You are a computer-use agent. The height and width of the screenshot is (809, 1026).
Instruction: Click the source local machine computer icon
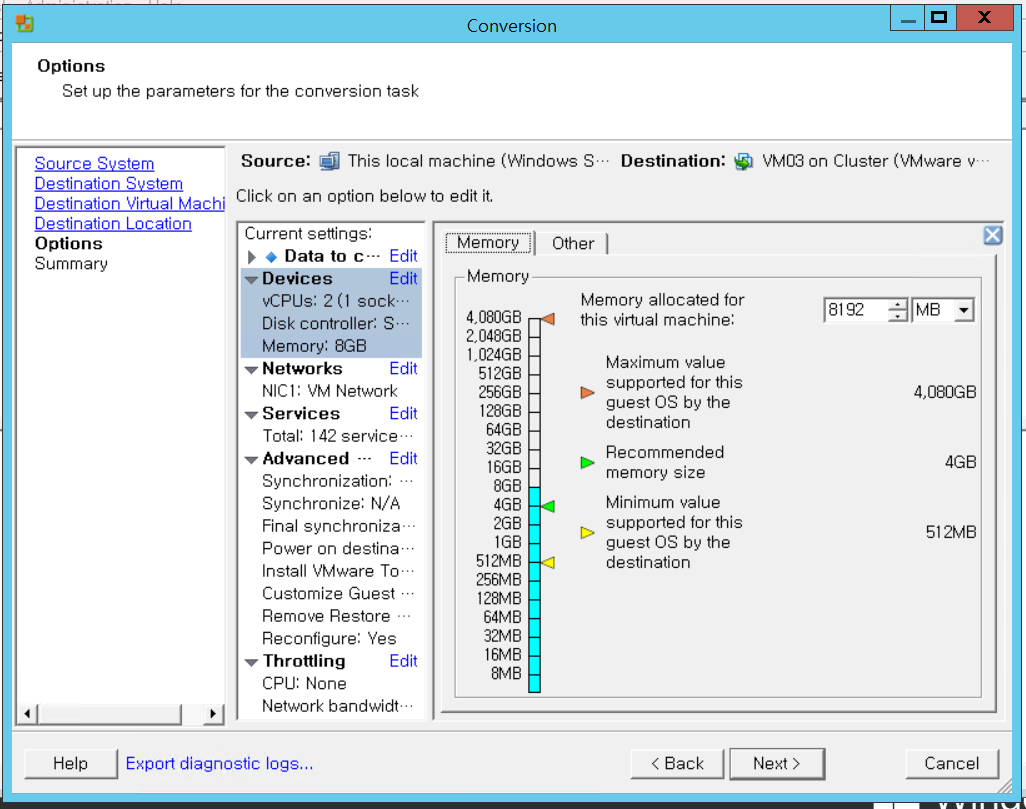point(329,161)
